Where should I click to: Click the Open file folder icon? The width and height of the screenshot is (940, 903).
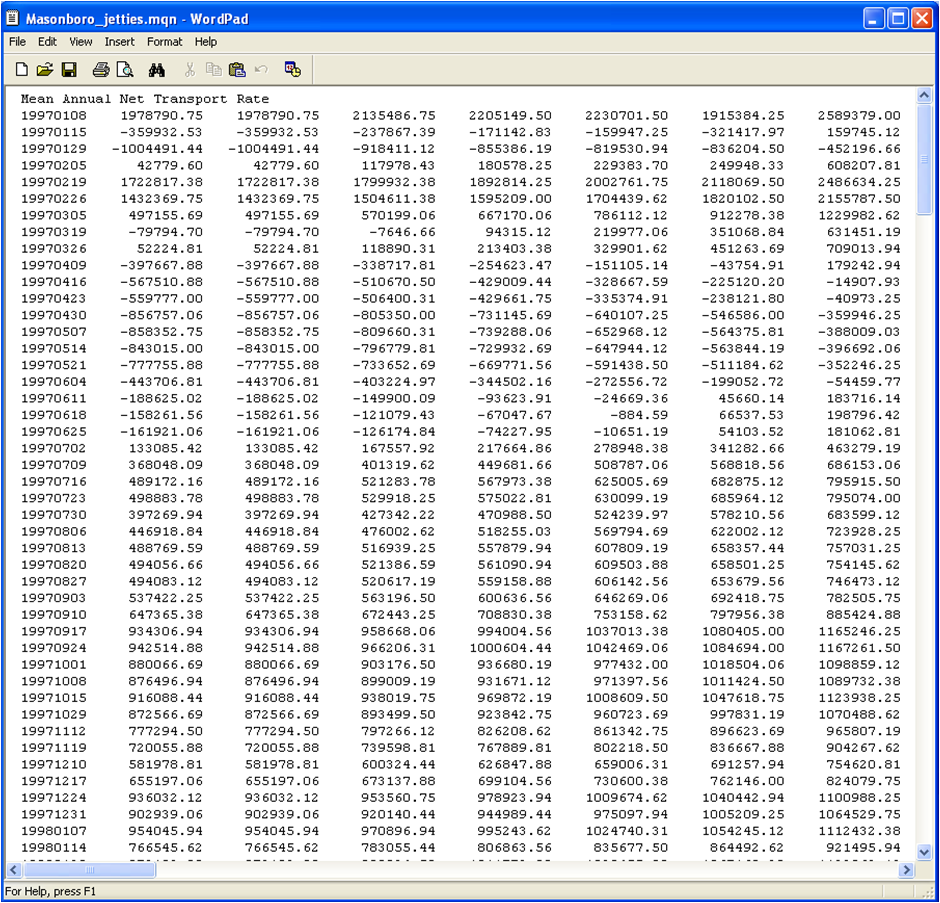[x=45, y=70]
